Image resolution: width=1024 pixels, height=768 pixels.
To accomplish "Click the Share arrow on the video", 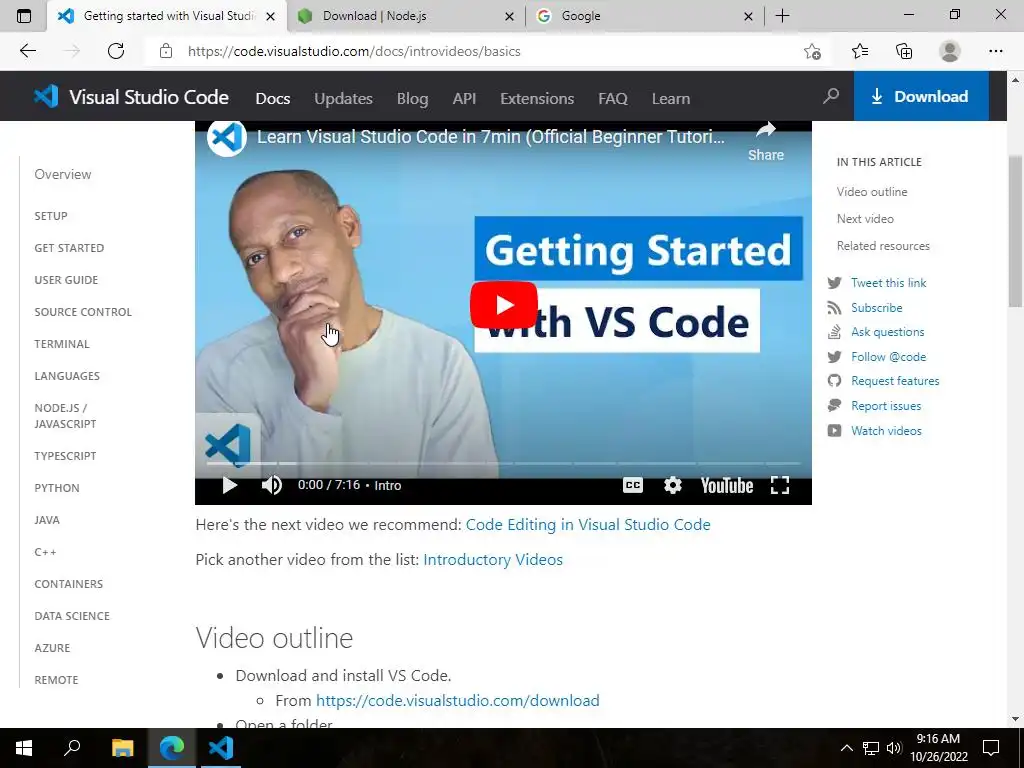I will [x=765, y=141].
